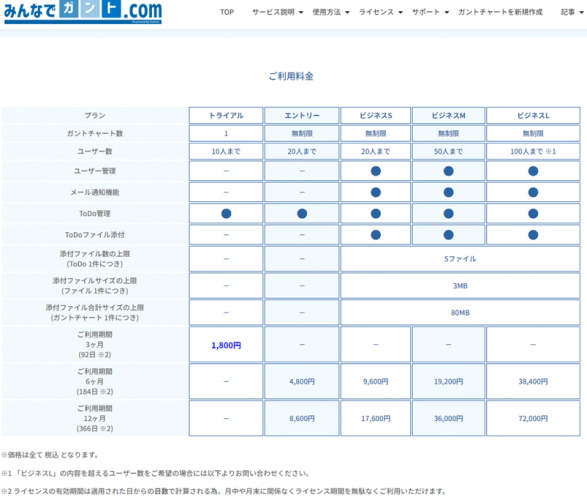
Task: Click ToDoファイル添付 dot under ビジネスL
Action: (533, 235)
